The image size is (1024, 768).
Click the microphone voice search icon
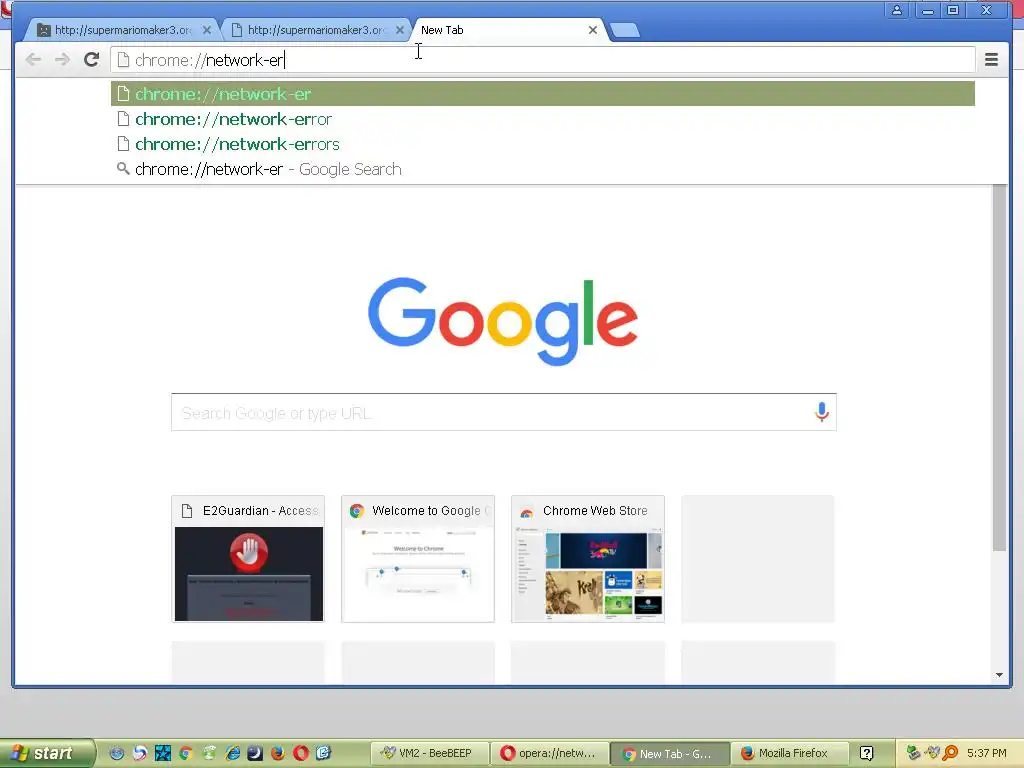[822, 412]
